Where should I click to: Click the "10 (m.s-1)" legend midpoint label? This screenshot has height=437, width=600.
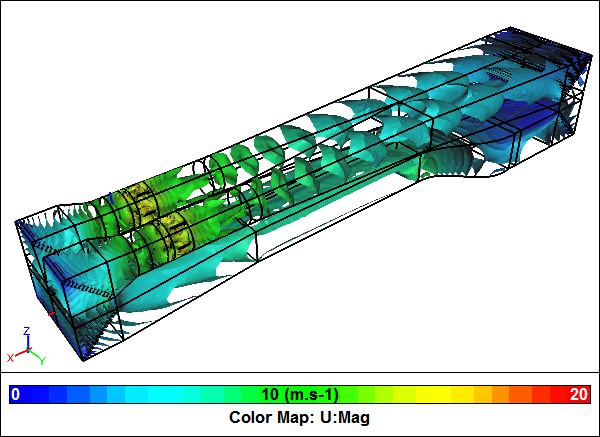pos(299,393)
